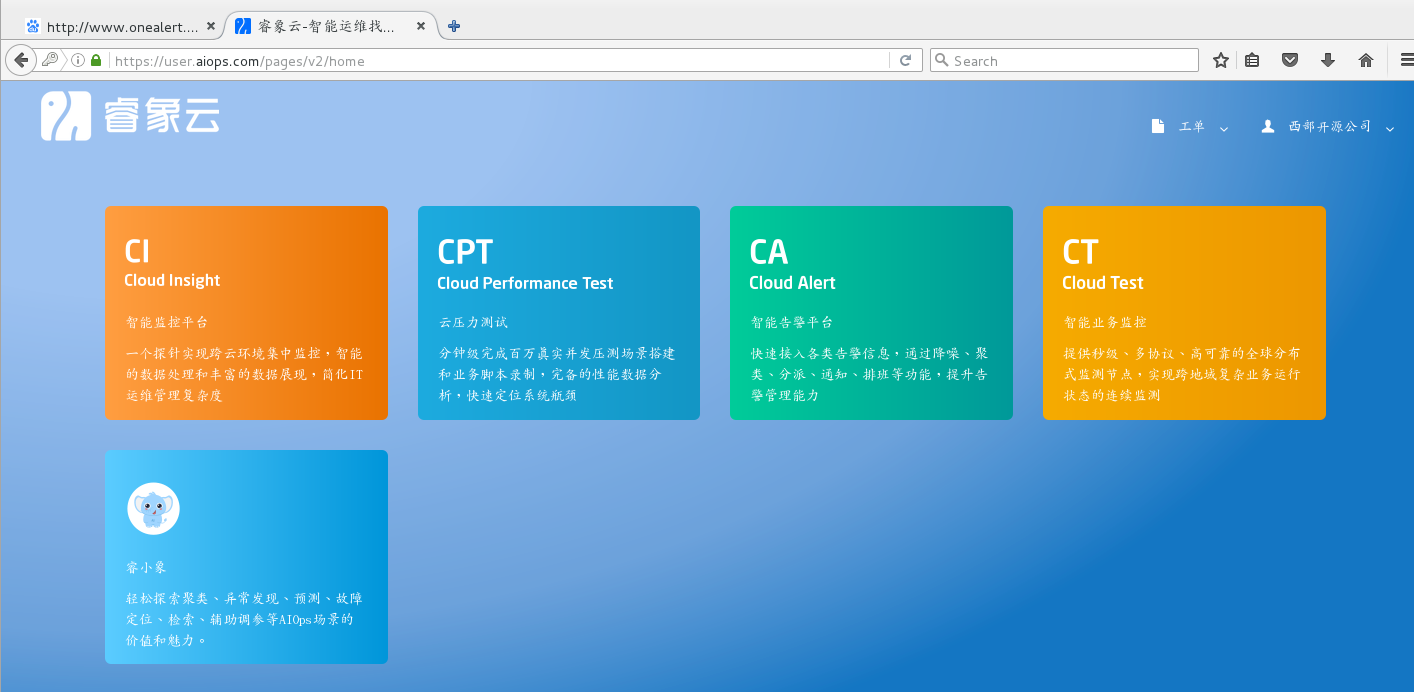Go to browser Home icon

click(x=1366, y=60)
